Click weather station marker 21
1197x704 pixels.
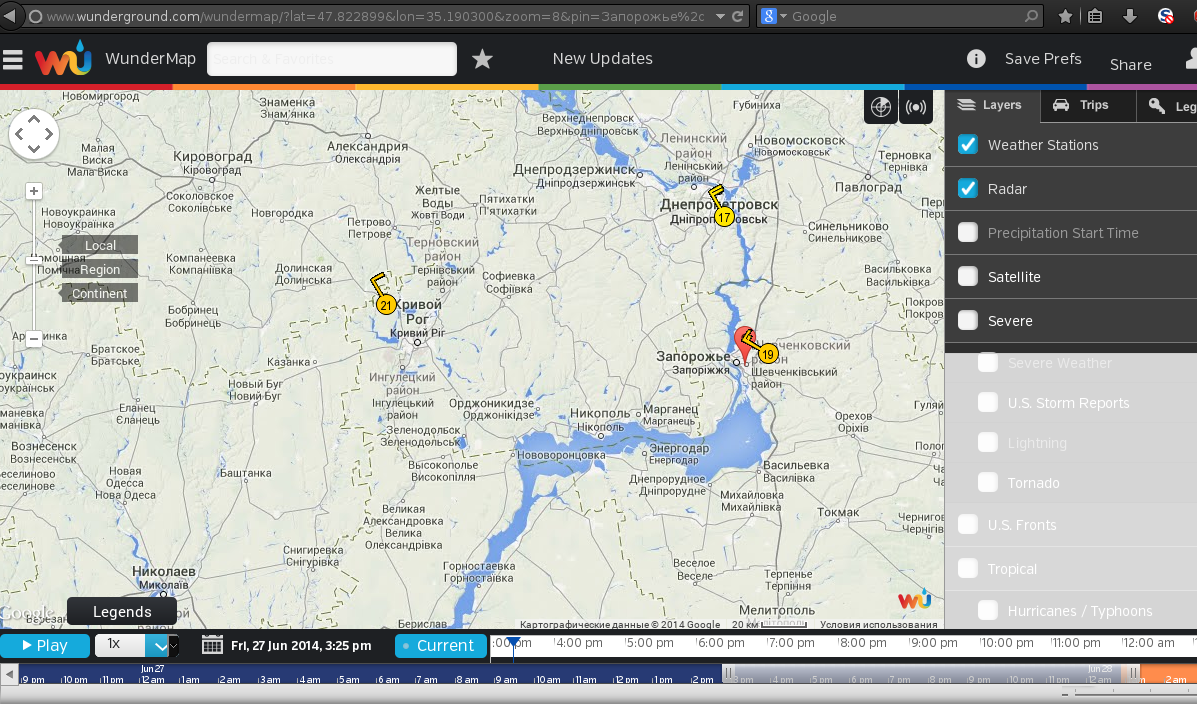click(x=386, y=305)
